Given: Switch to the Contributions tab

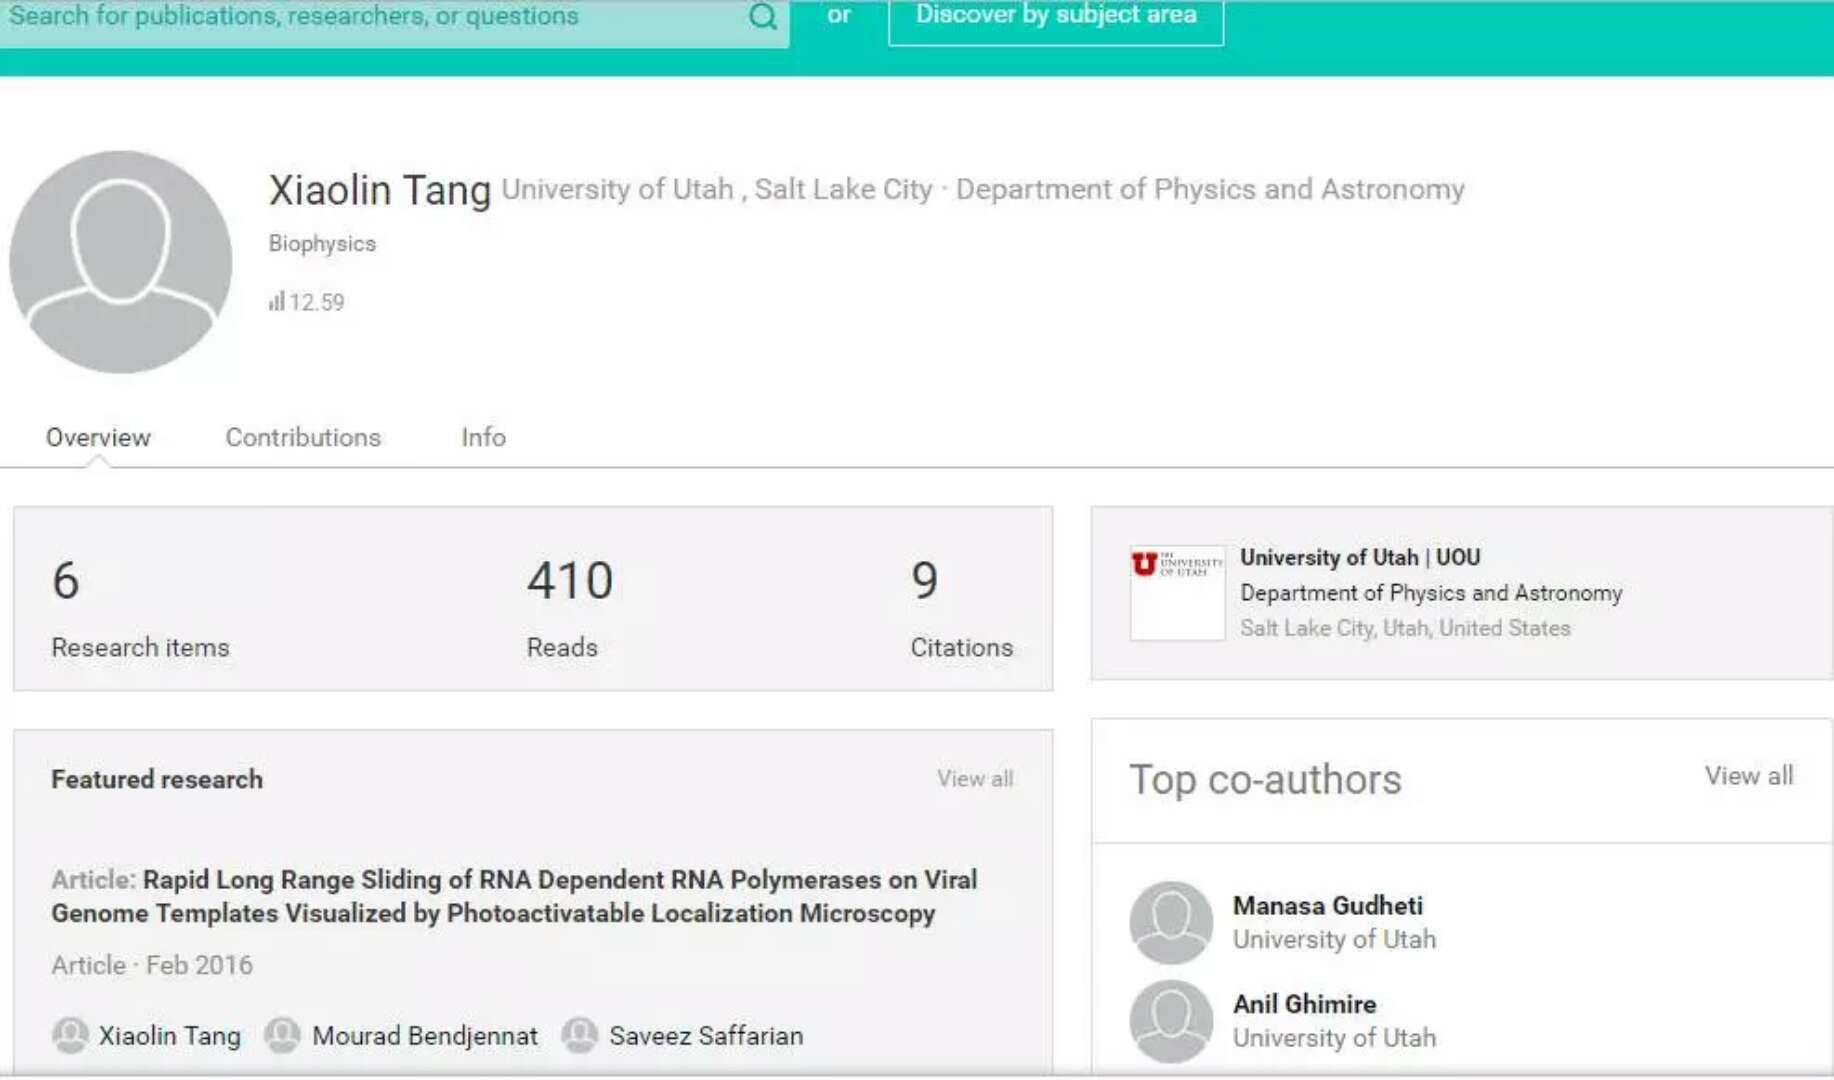Looking at the screenshot, I should [303, 437].
